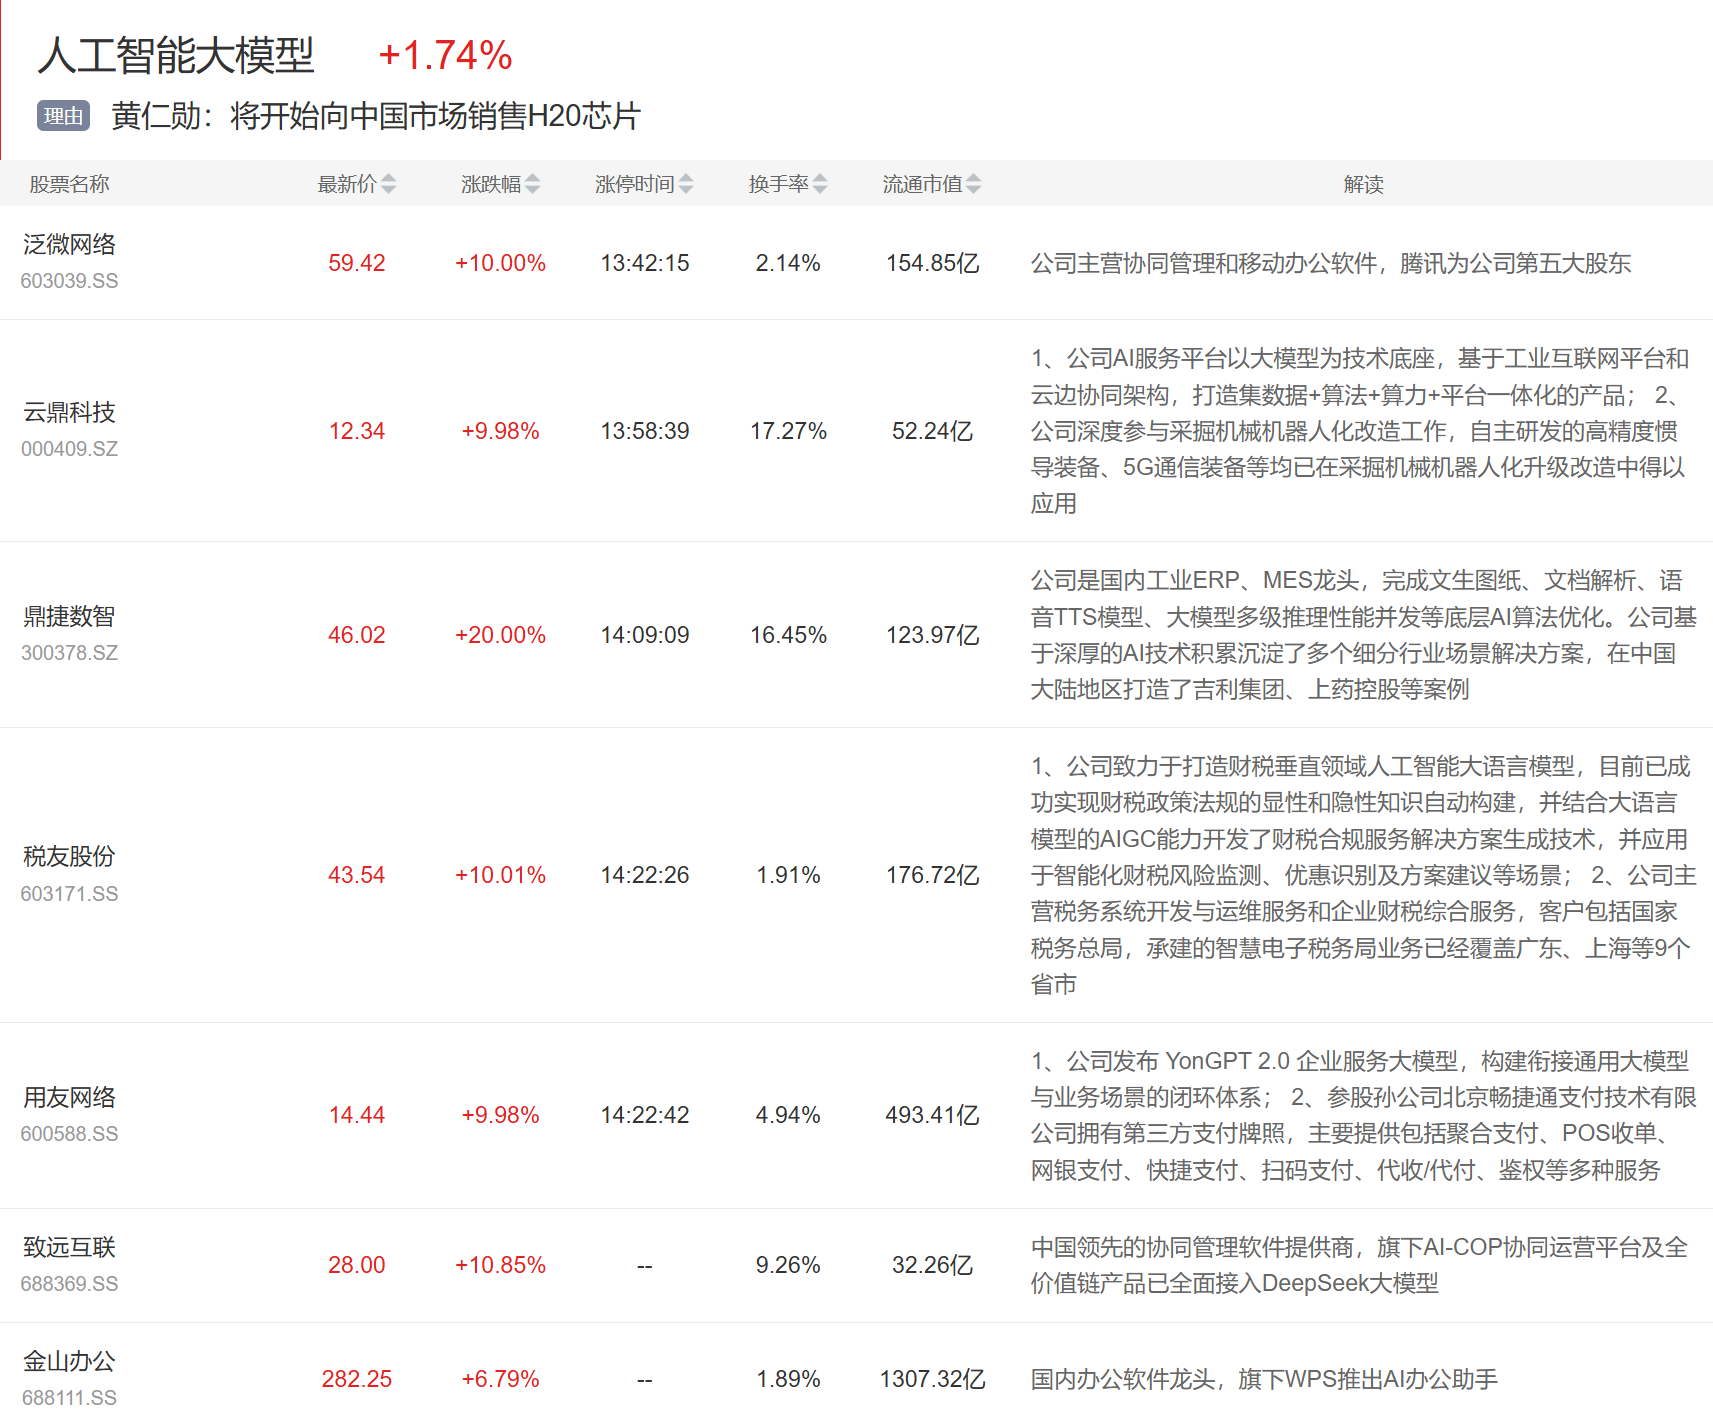Click the 股票名称 column header
Viewport: 1713px width, 1419px height.
pyautogui.click(x=69, y=184)
